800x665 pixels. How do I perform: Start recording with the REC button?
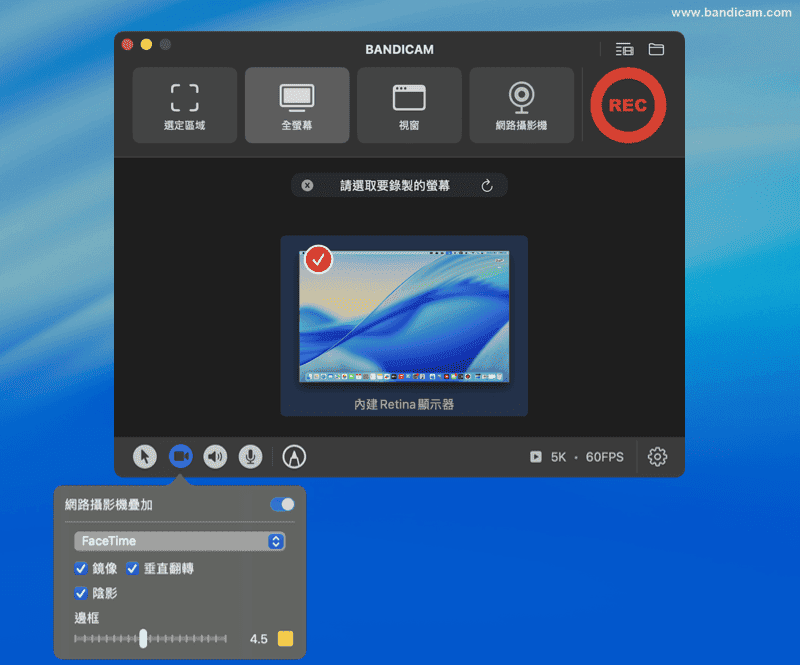point(627,106)
